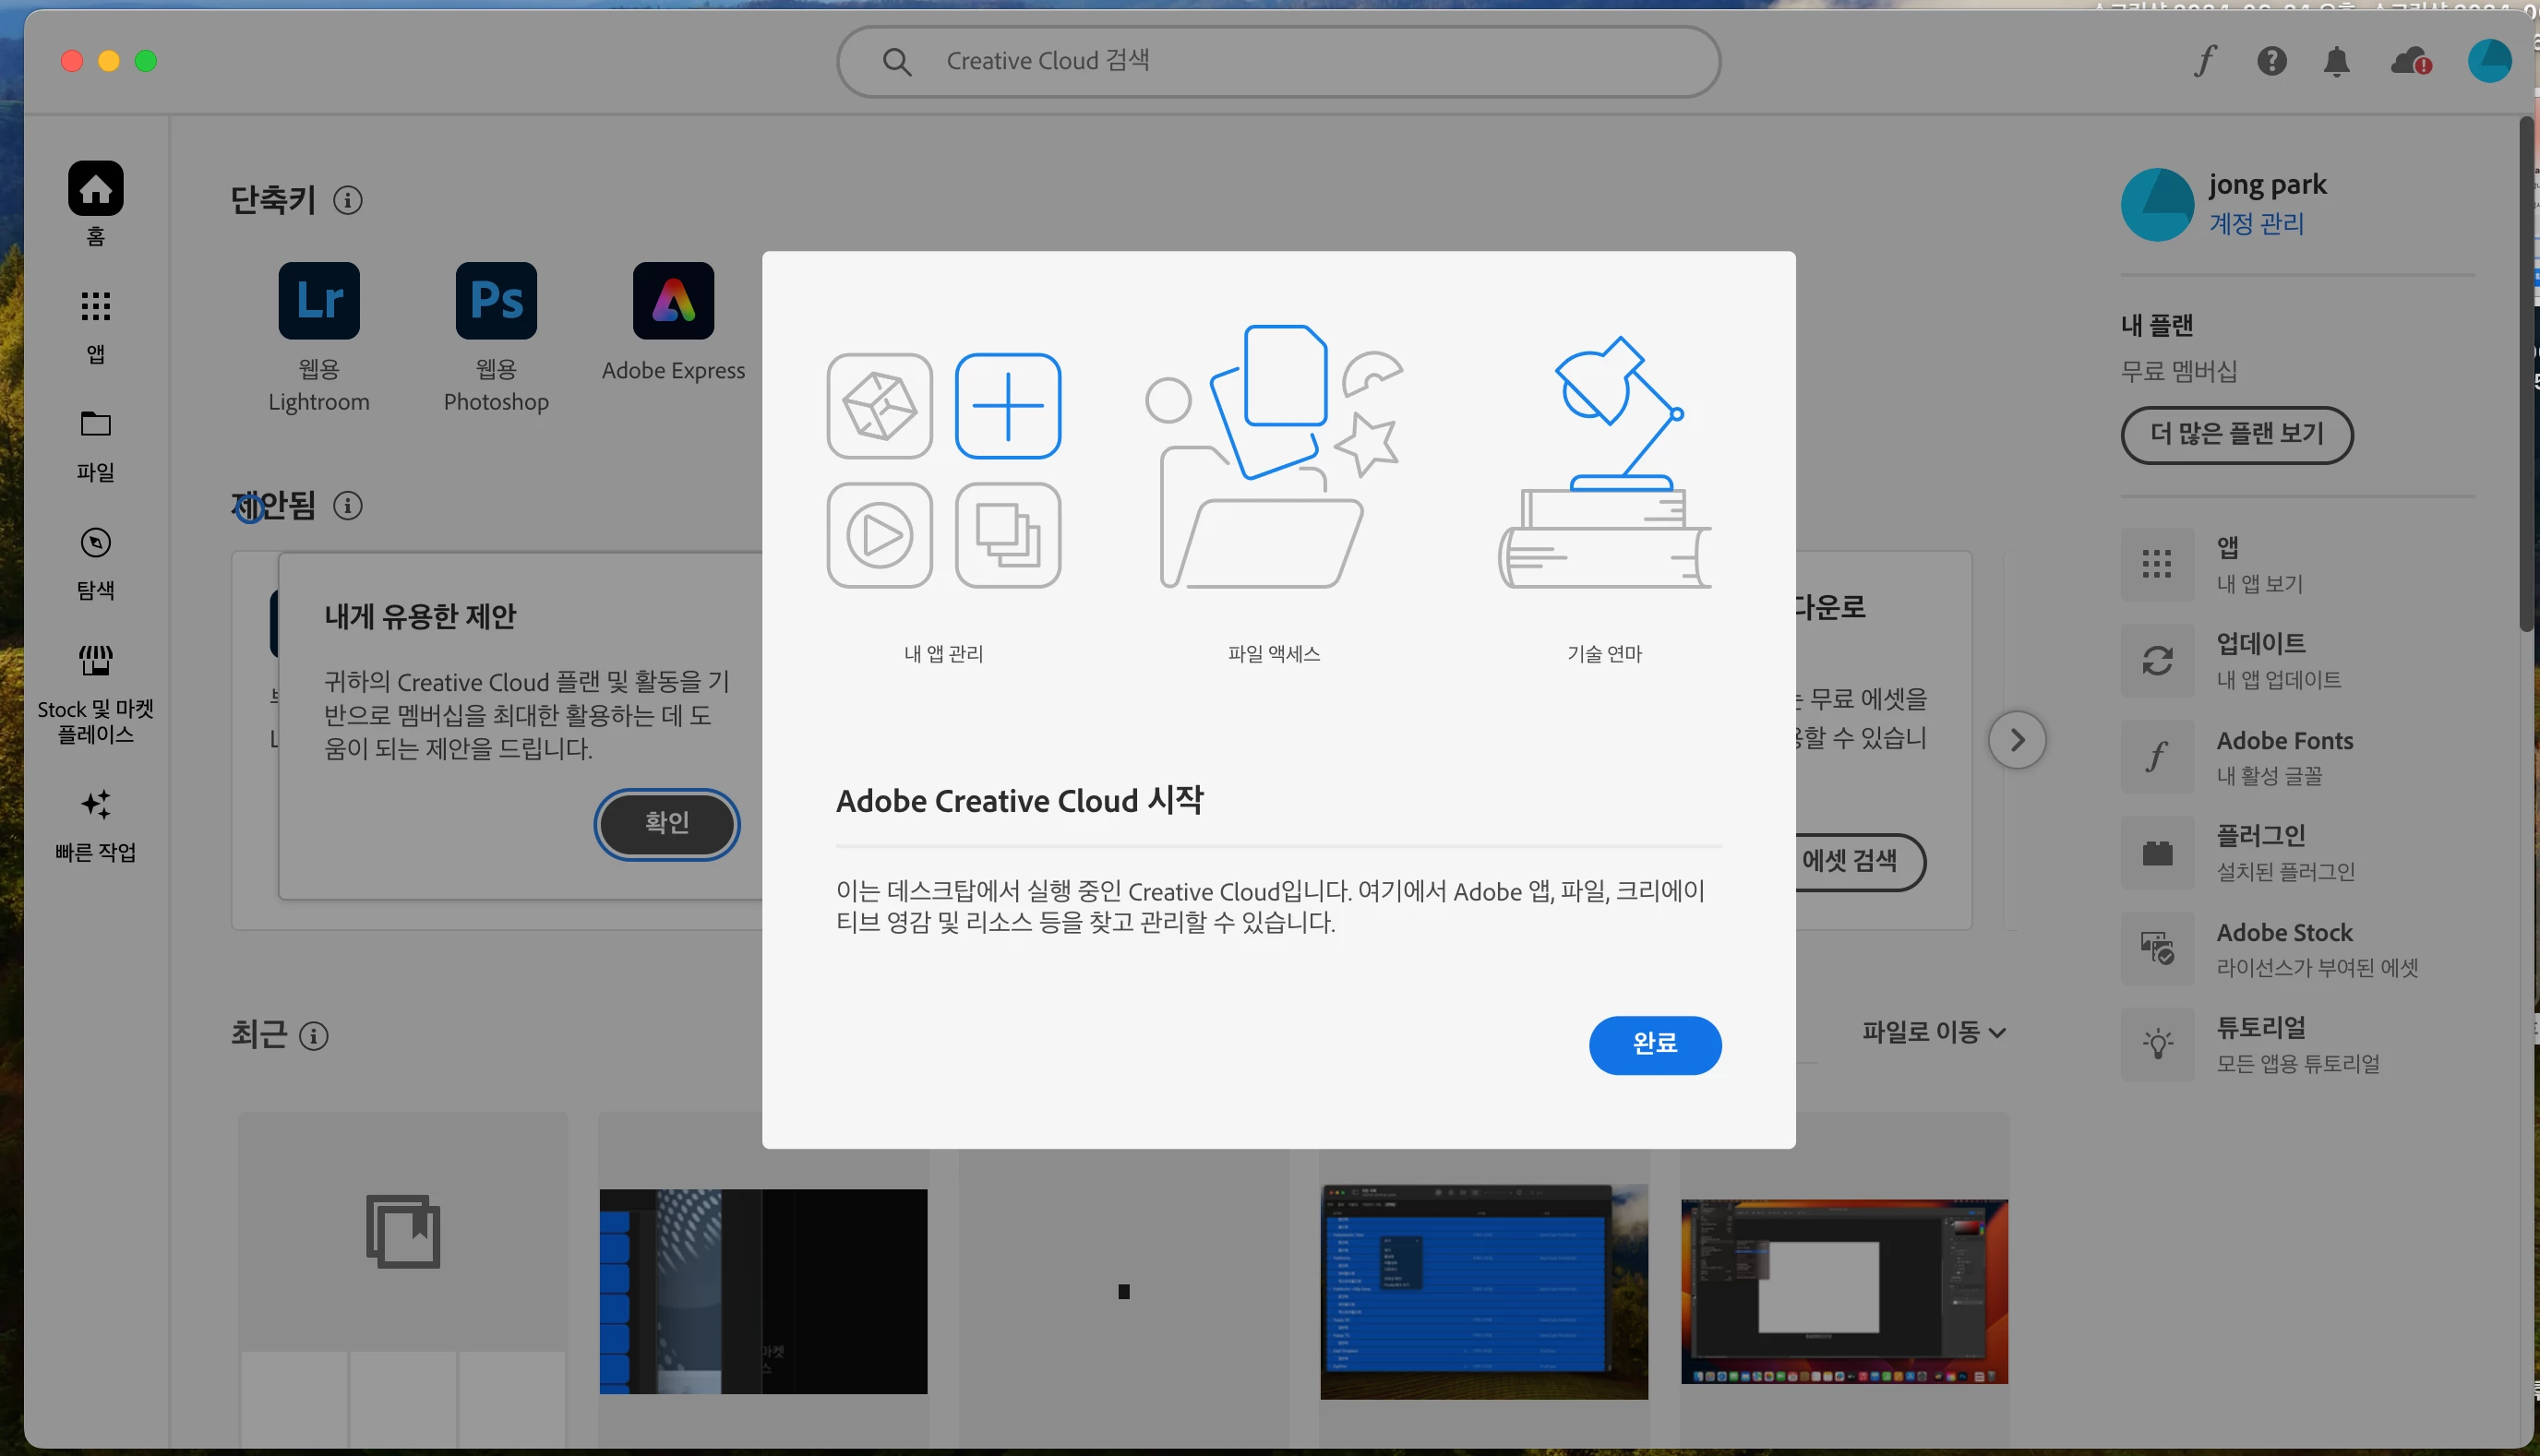The width and height of the screenshot is (2540, 1456).
Task: Open the help question mark icon
Action: tap(2271, 61)
